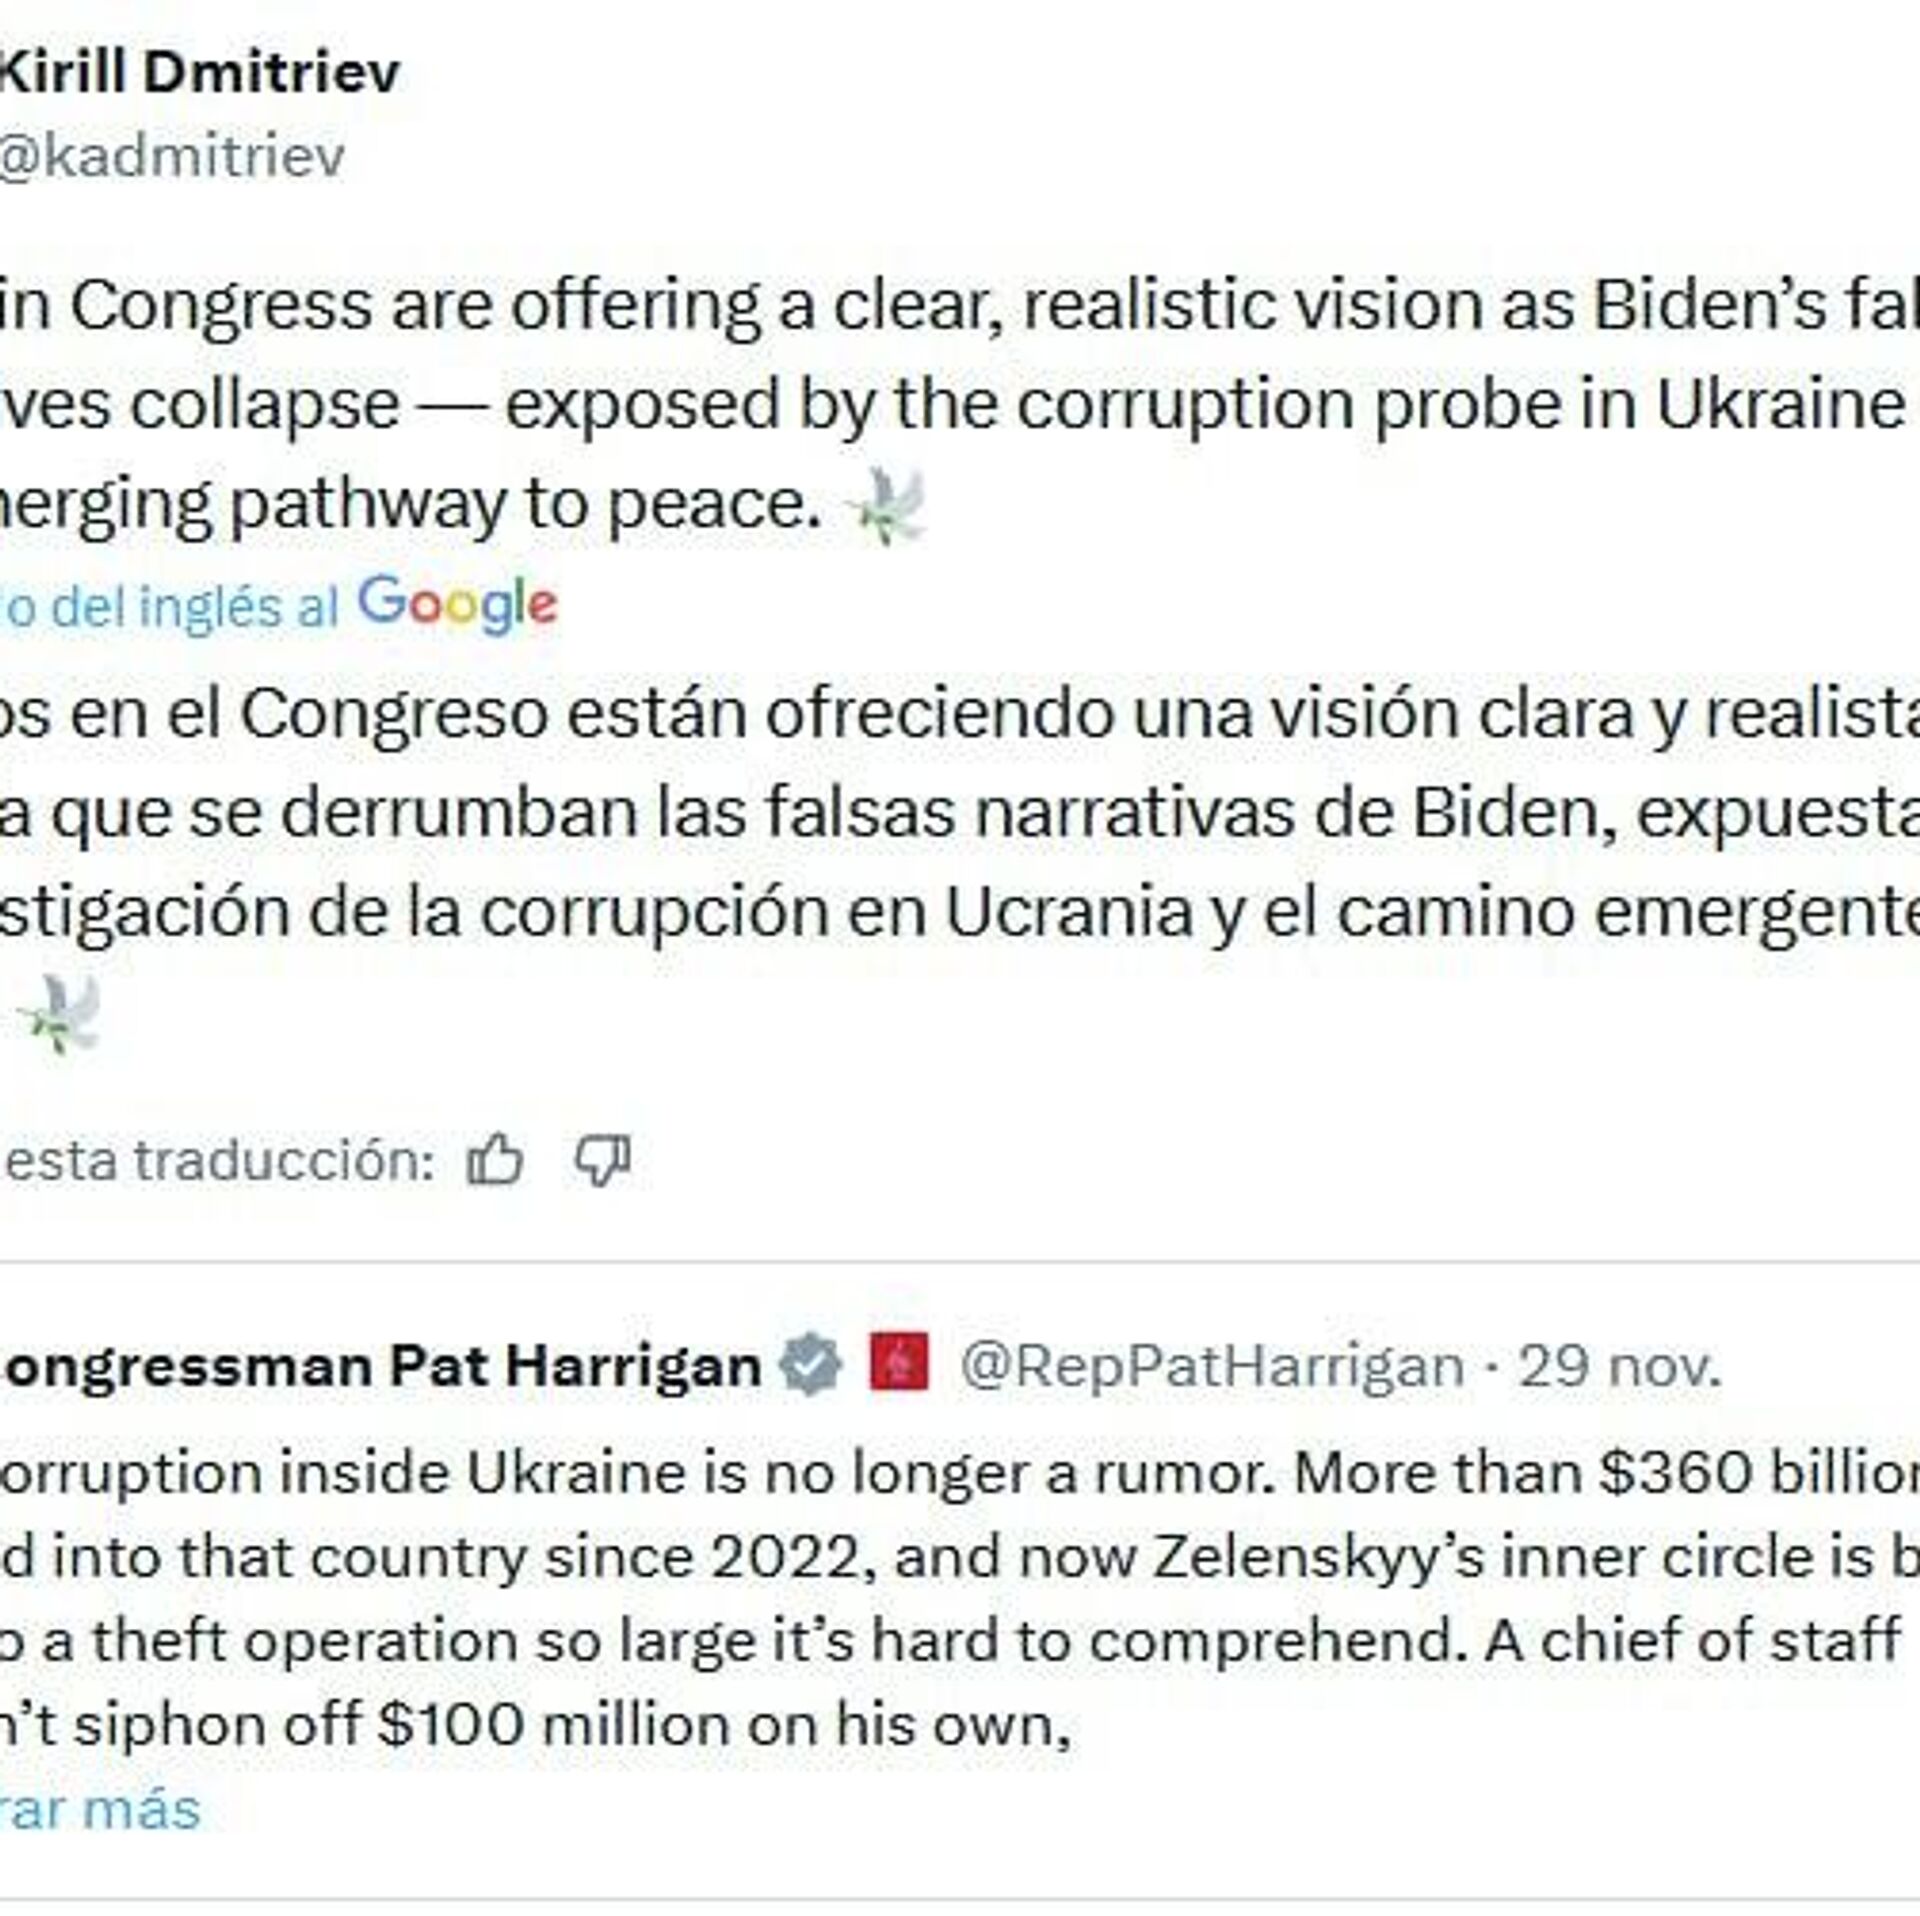Click the Google logo in translation notice
Viewport: 1920px width, 1916px height.
click(457, 605)
